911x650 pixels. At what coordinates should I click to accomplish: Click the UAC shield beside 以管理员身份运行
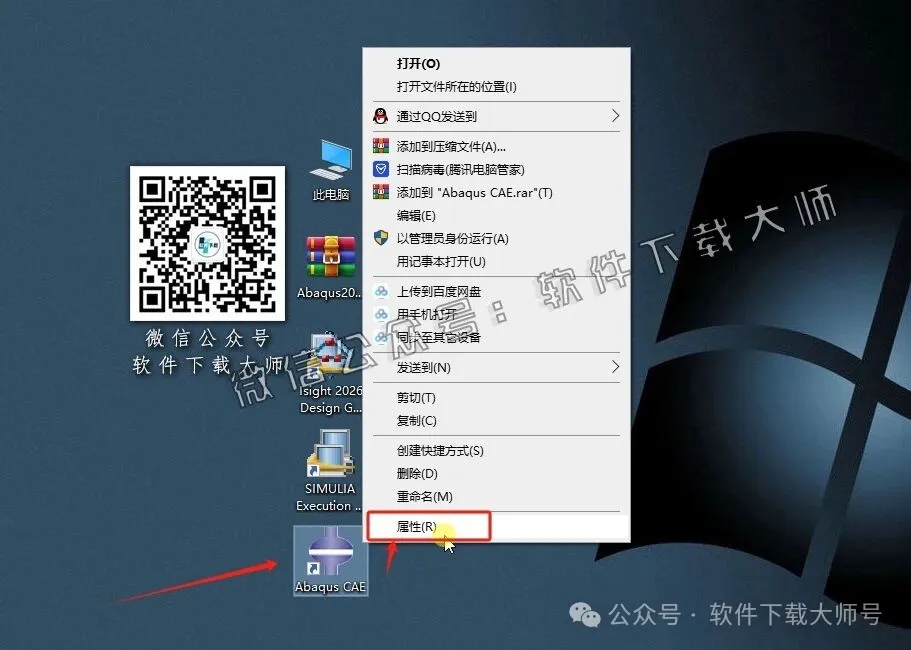click(x=381, y=240)
